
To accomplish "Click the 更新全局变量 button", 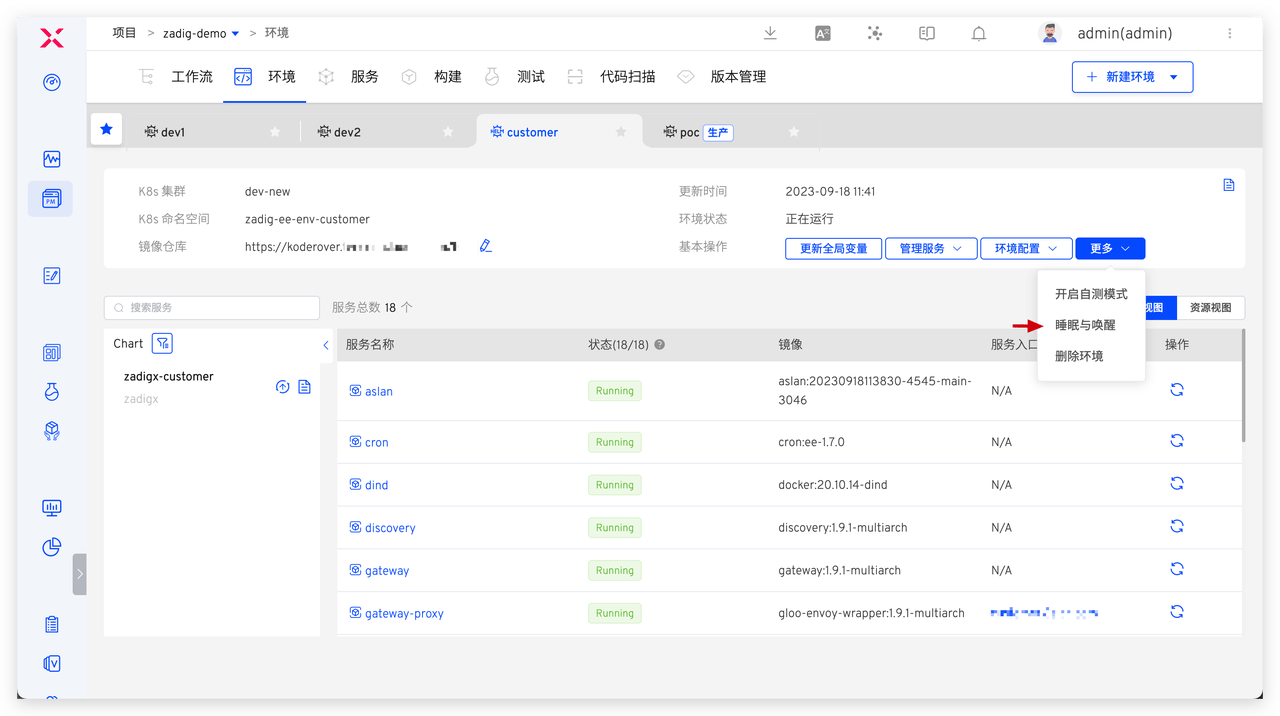I will tap(833, 249).
